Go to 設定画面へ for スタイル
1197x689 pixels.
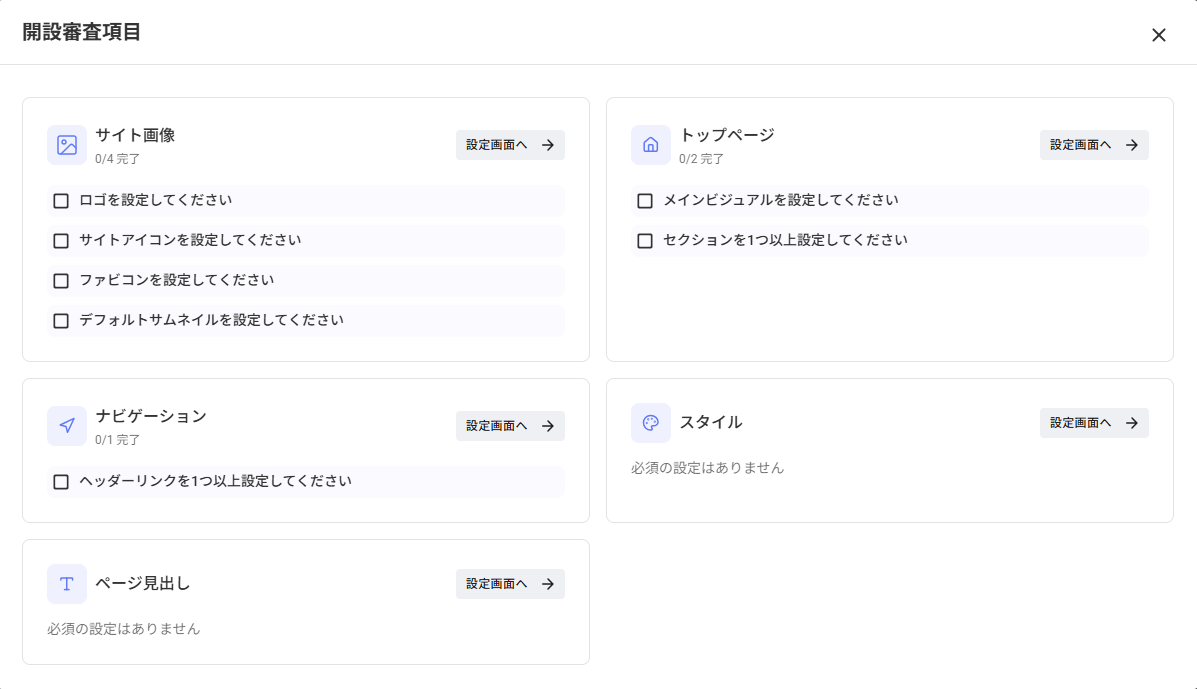(1094, 423)
